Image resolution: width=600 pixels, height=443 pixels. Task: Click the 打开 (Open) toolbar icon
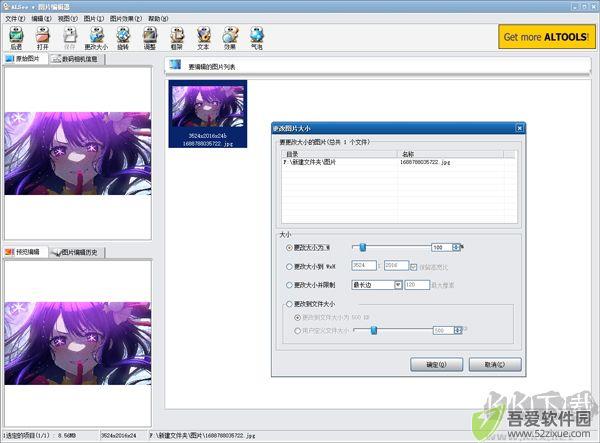tap(42, 38)
